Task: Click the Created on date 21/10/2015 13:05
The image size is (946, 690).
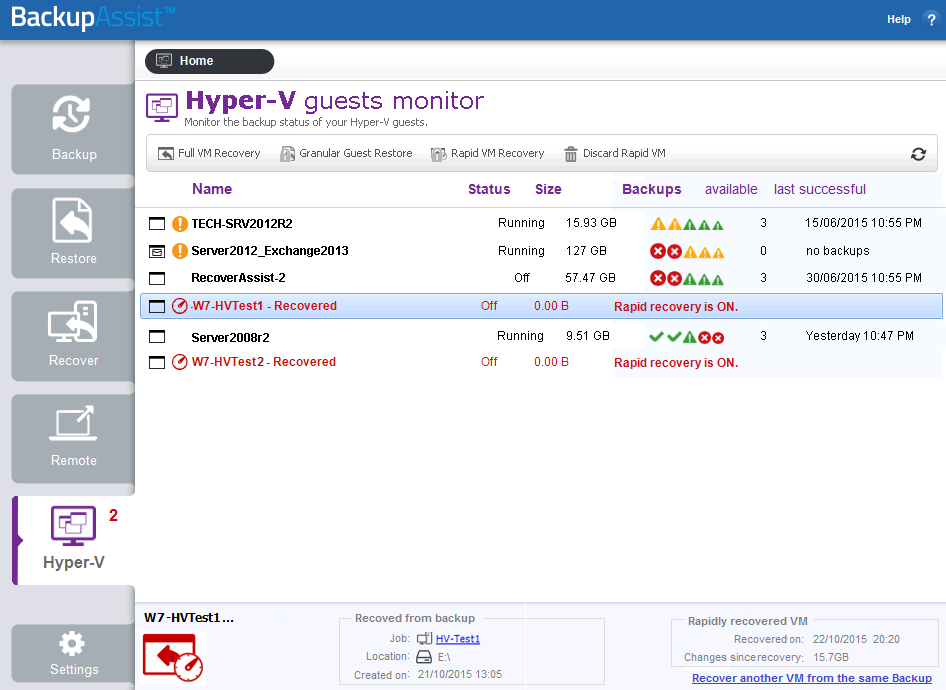Action: [x=460, y=674]
